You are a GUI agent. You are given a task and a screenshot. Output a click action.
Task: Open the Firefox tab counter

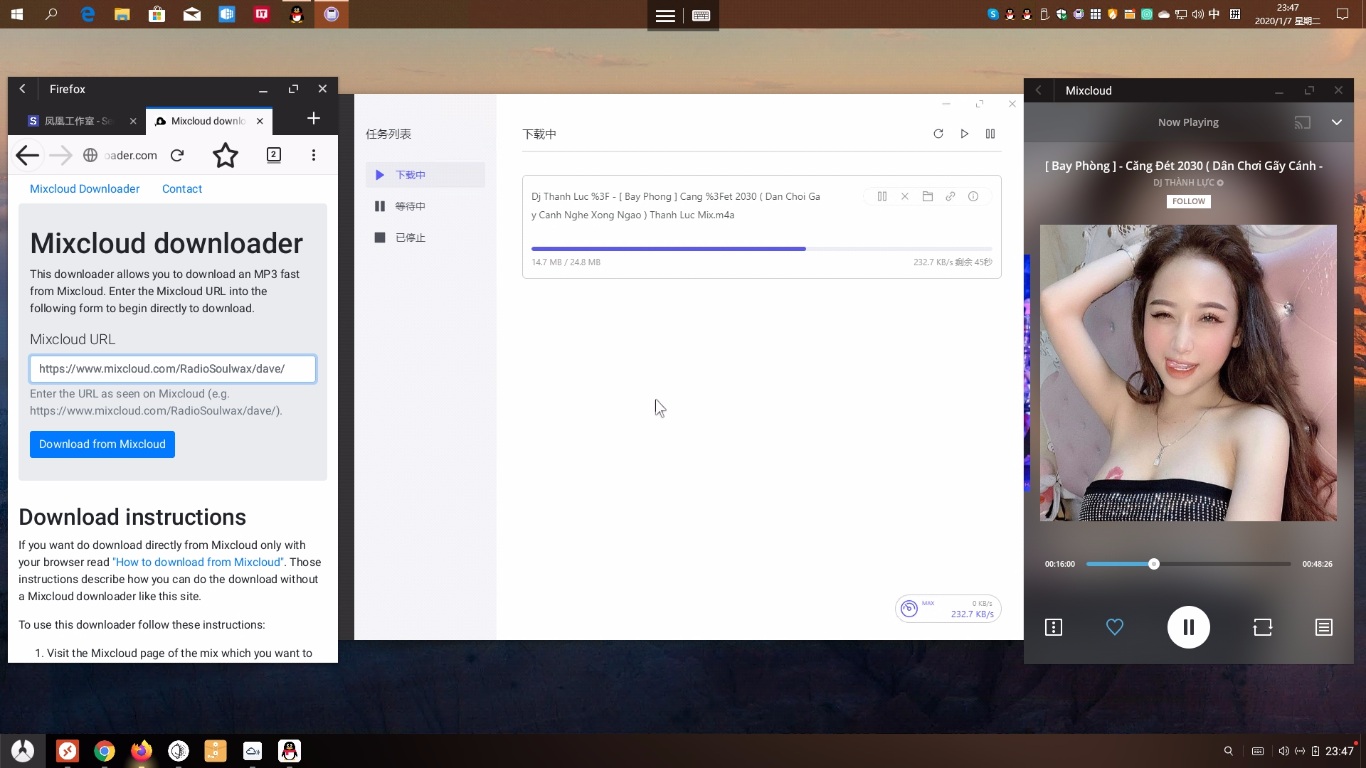coord(273,154)
